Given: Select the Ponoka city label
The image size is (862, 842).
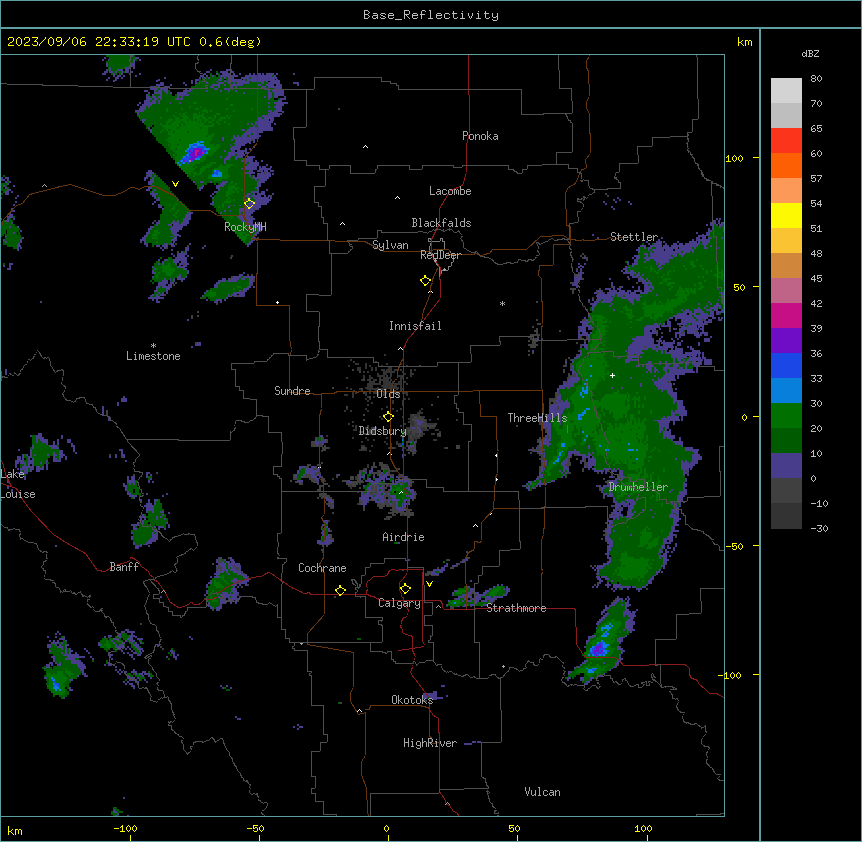Looking at the screenshot, I should (480, 136).
